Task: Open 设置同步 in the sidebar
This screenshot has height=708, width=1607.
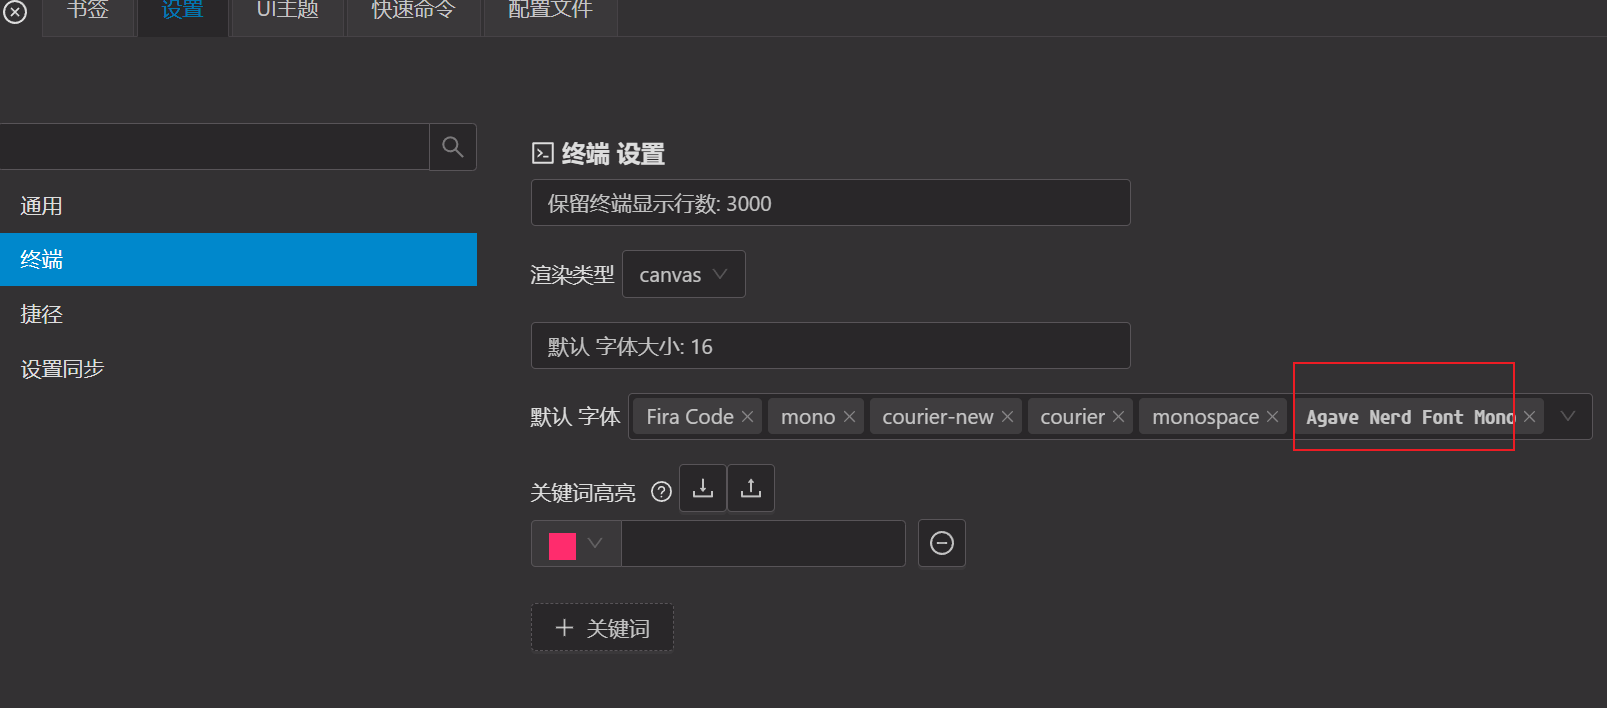Action: point(62,369)
